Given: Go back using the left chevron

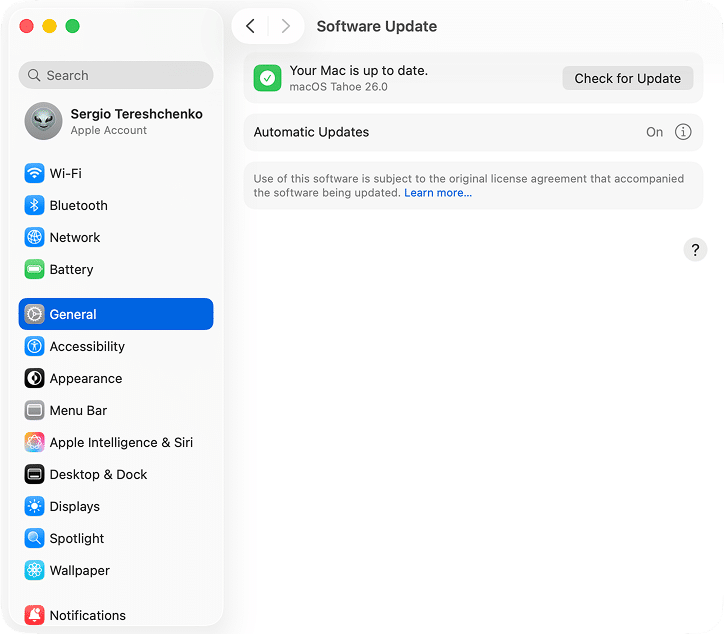Looking at the screenshot, I should click(x=251, y=26).
